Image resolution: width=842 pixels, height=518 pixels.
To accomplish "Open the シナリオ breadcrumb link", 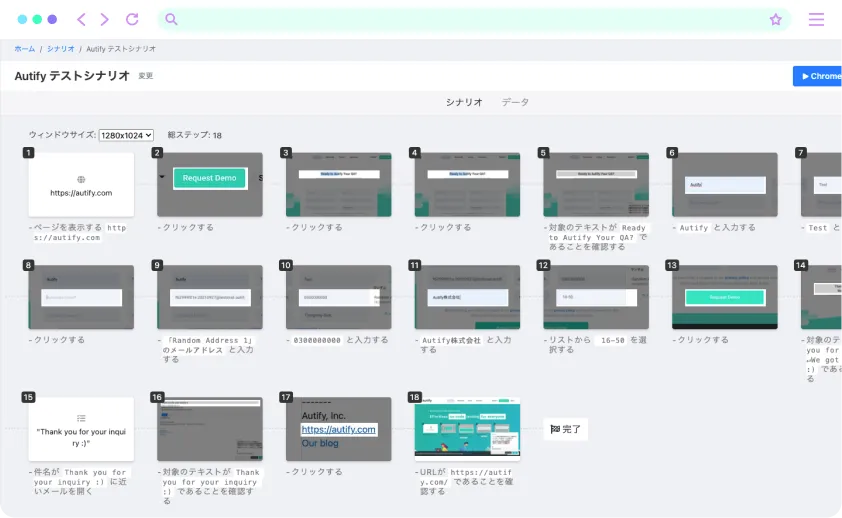I will coord(61,49).
